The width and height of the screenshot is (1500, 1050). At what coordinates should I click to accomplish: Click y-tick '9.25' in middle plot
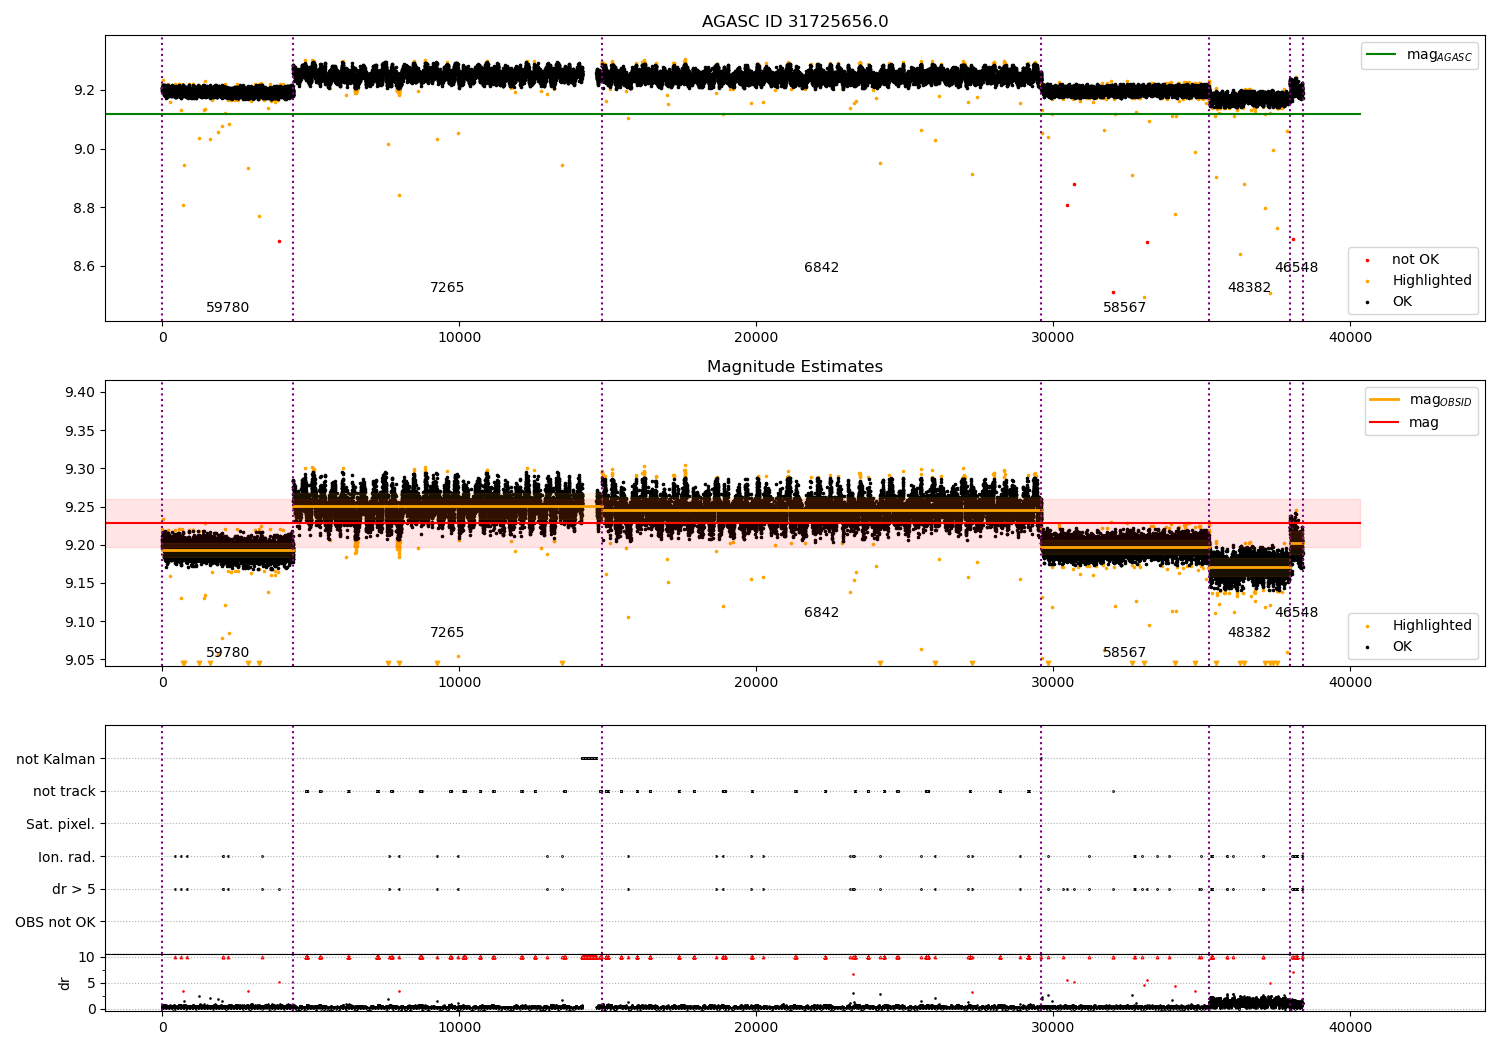tap(81, 507)
